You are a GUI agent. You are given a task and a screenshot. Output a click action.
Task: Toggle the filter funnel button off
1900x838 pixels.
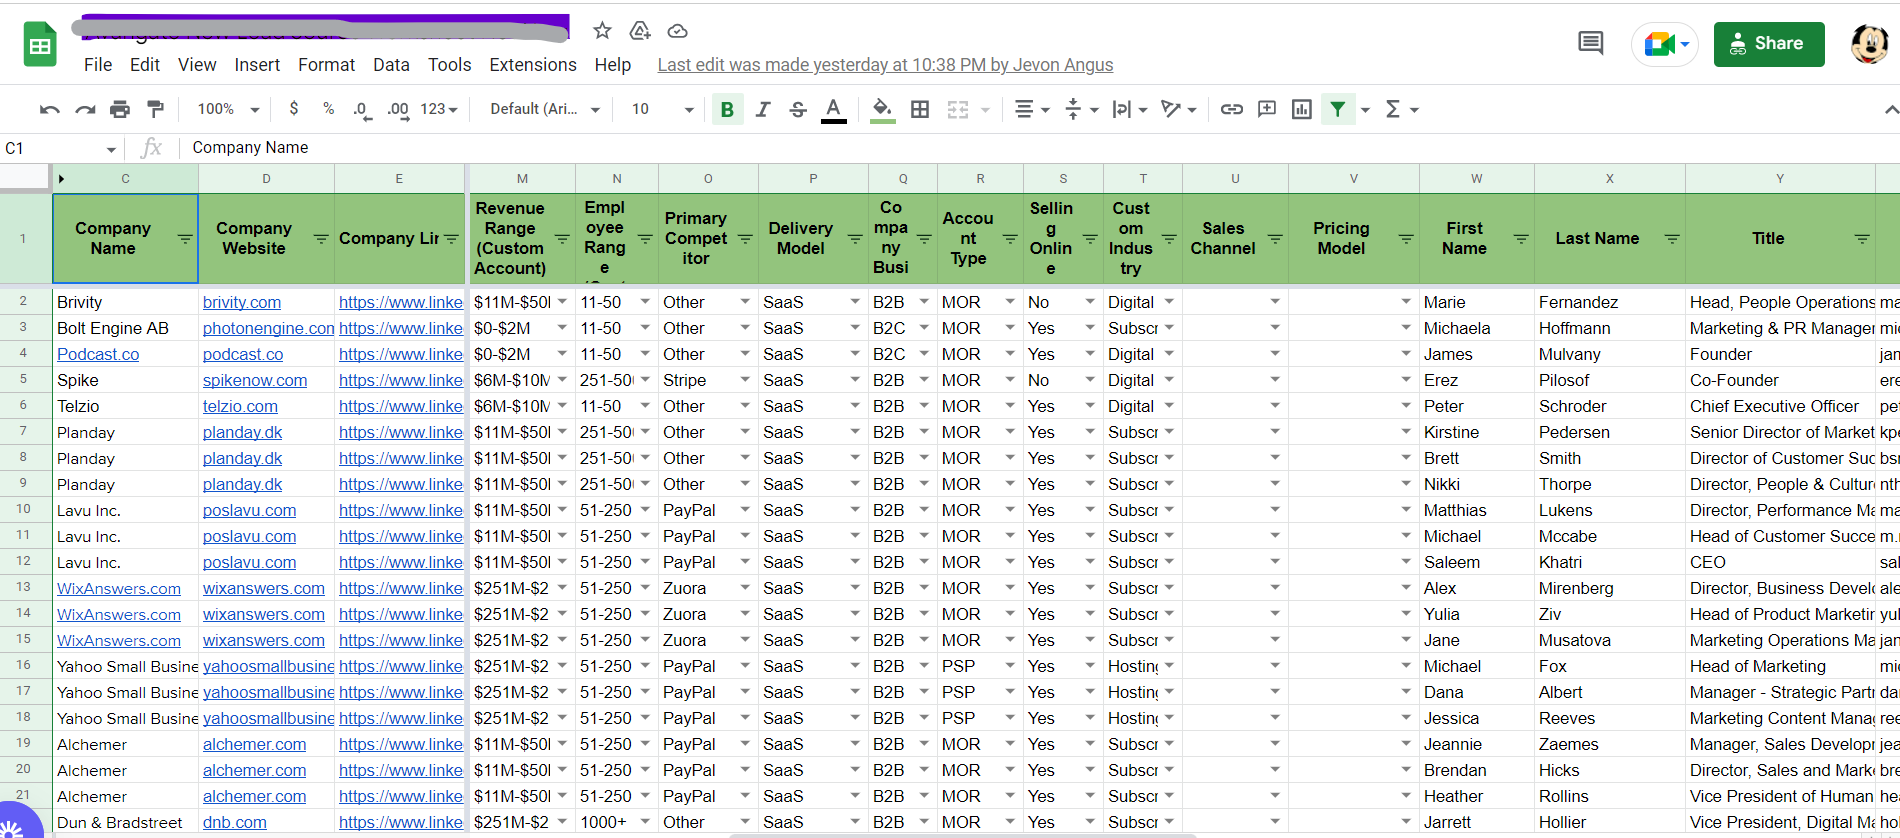coord(1338,109)
